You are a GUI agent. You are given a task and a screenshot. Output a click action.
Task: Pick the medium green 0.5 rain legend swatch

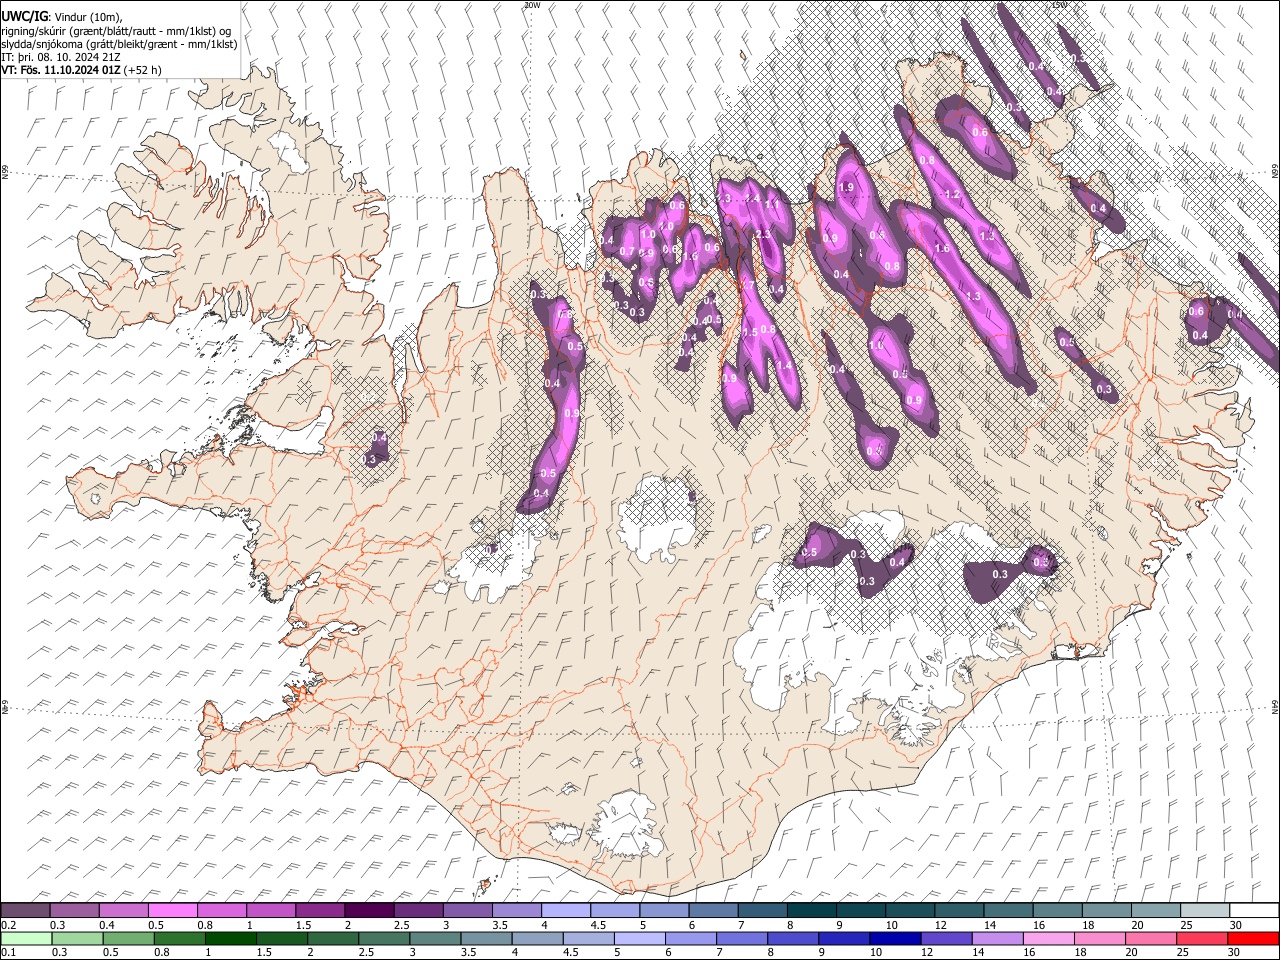[129, 938]
